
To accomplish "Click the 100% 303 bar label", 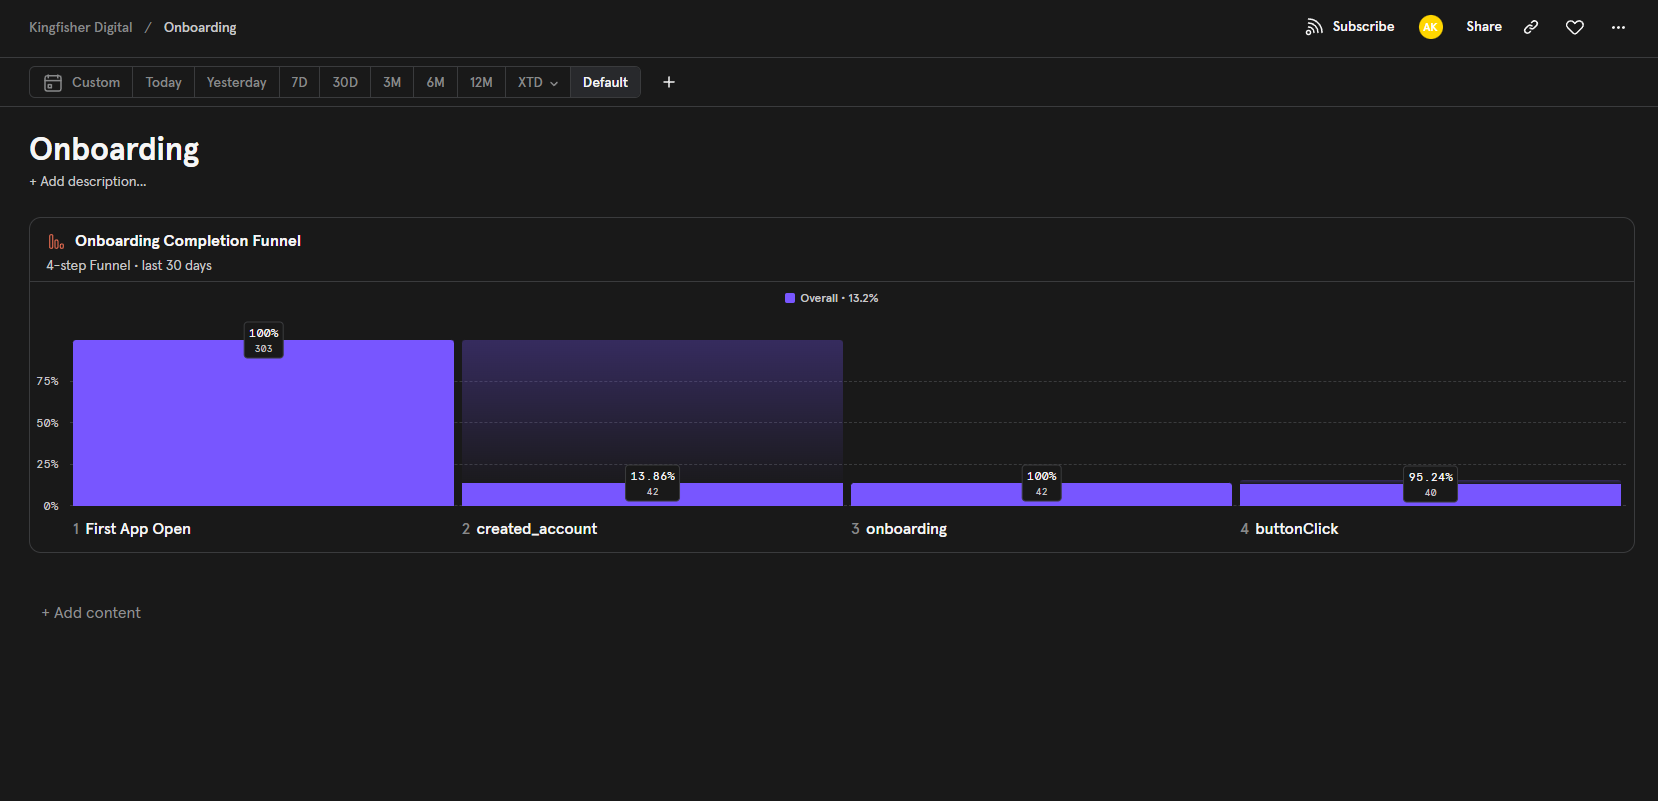I will tap(264, 340).
